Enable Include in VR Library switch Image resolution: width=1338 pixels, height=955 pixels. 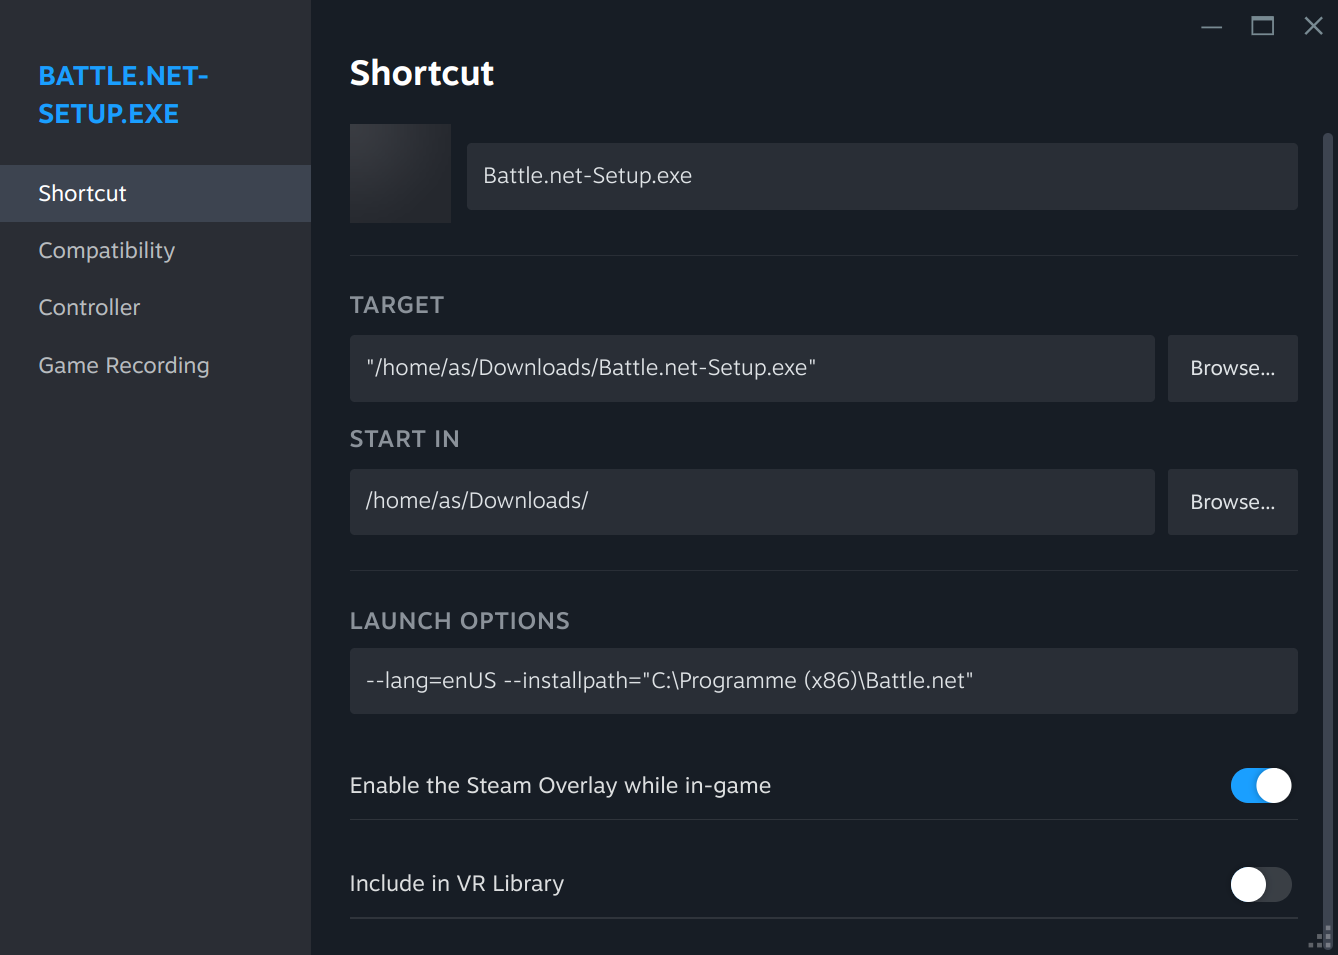pyautogui.click(x=1261, y=884)
